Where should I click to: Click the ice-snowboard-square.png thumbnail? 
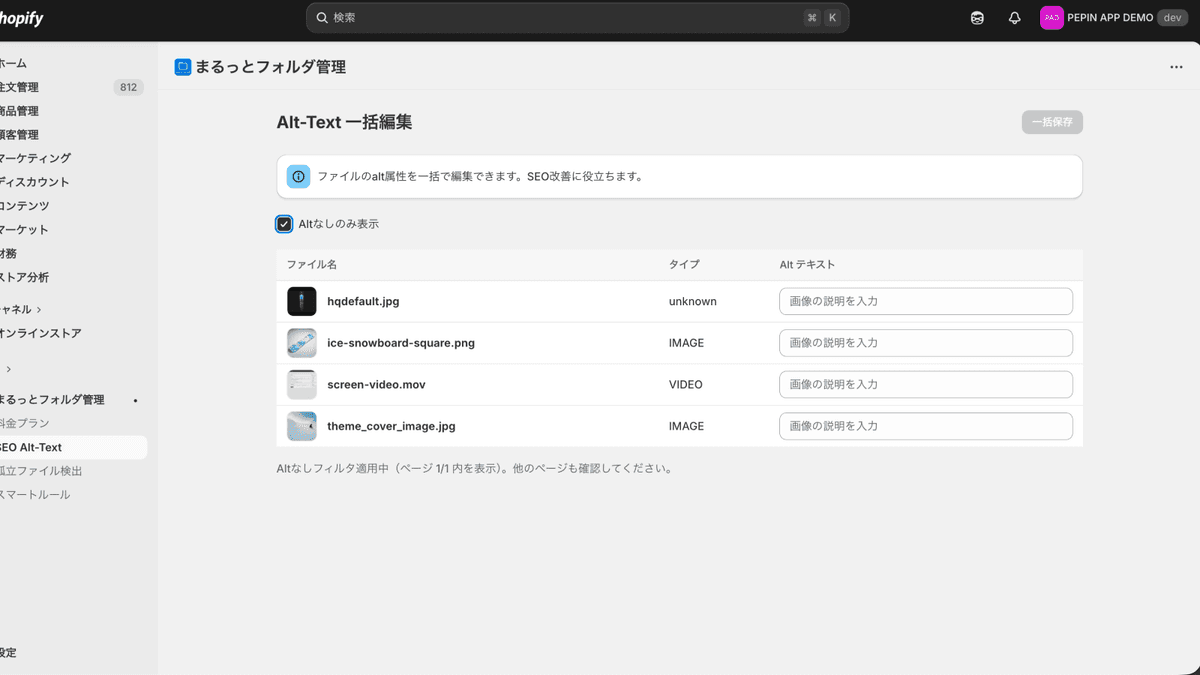click(x=301, y=342)
